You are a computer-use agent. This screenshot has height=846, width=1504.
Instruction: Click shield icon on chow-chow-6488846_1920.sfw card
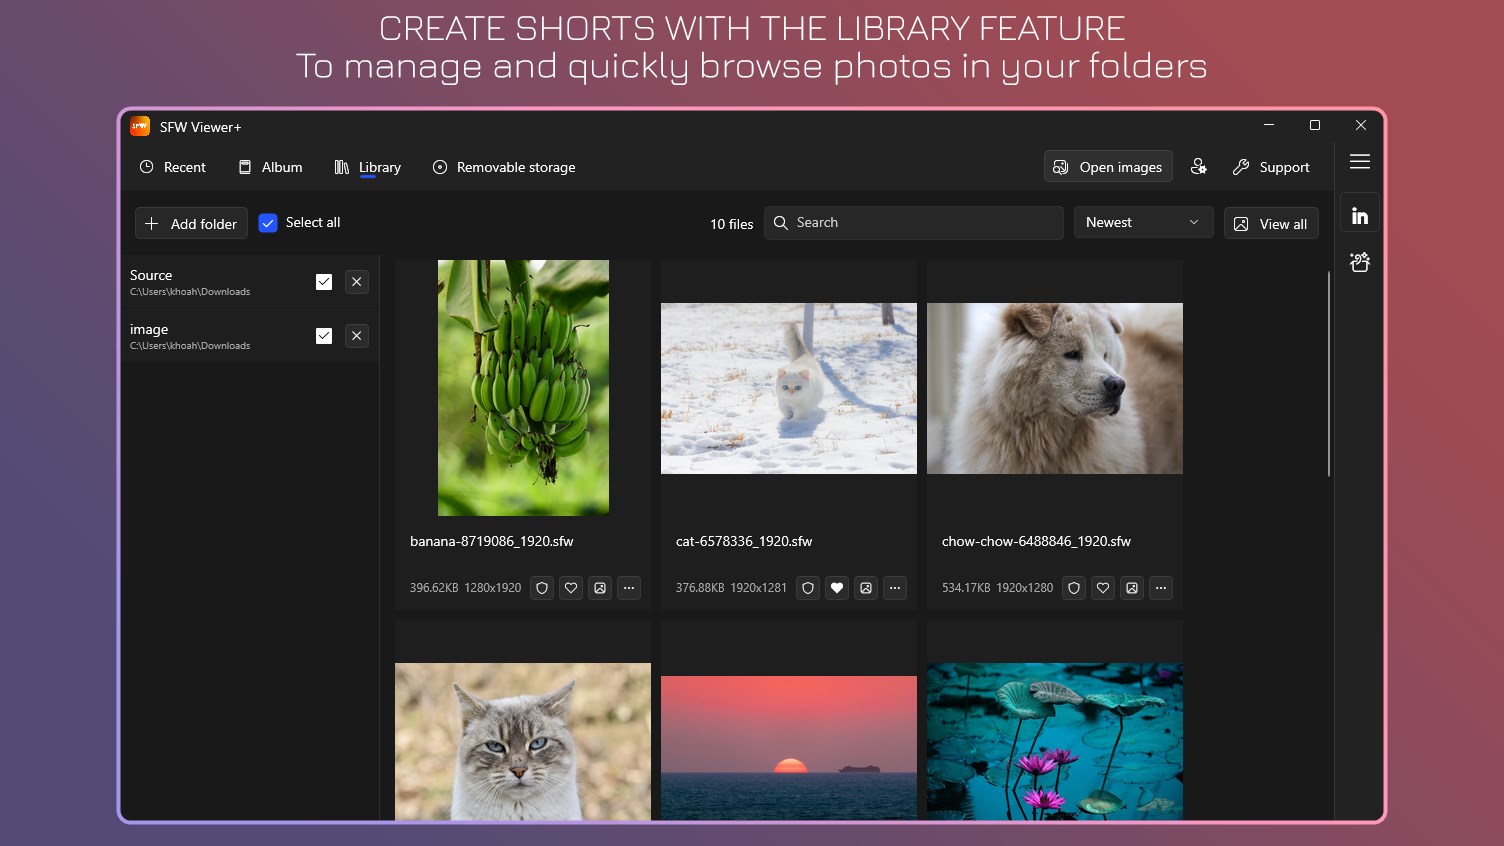click(1074, 588)
